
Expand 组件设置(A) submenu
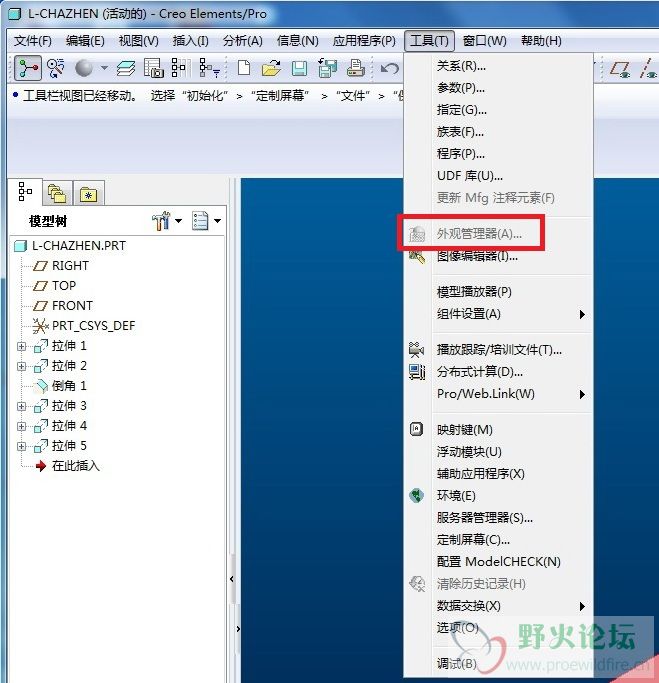click(498, 314)
